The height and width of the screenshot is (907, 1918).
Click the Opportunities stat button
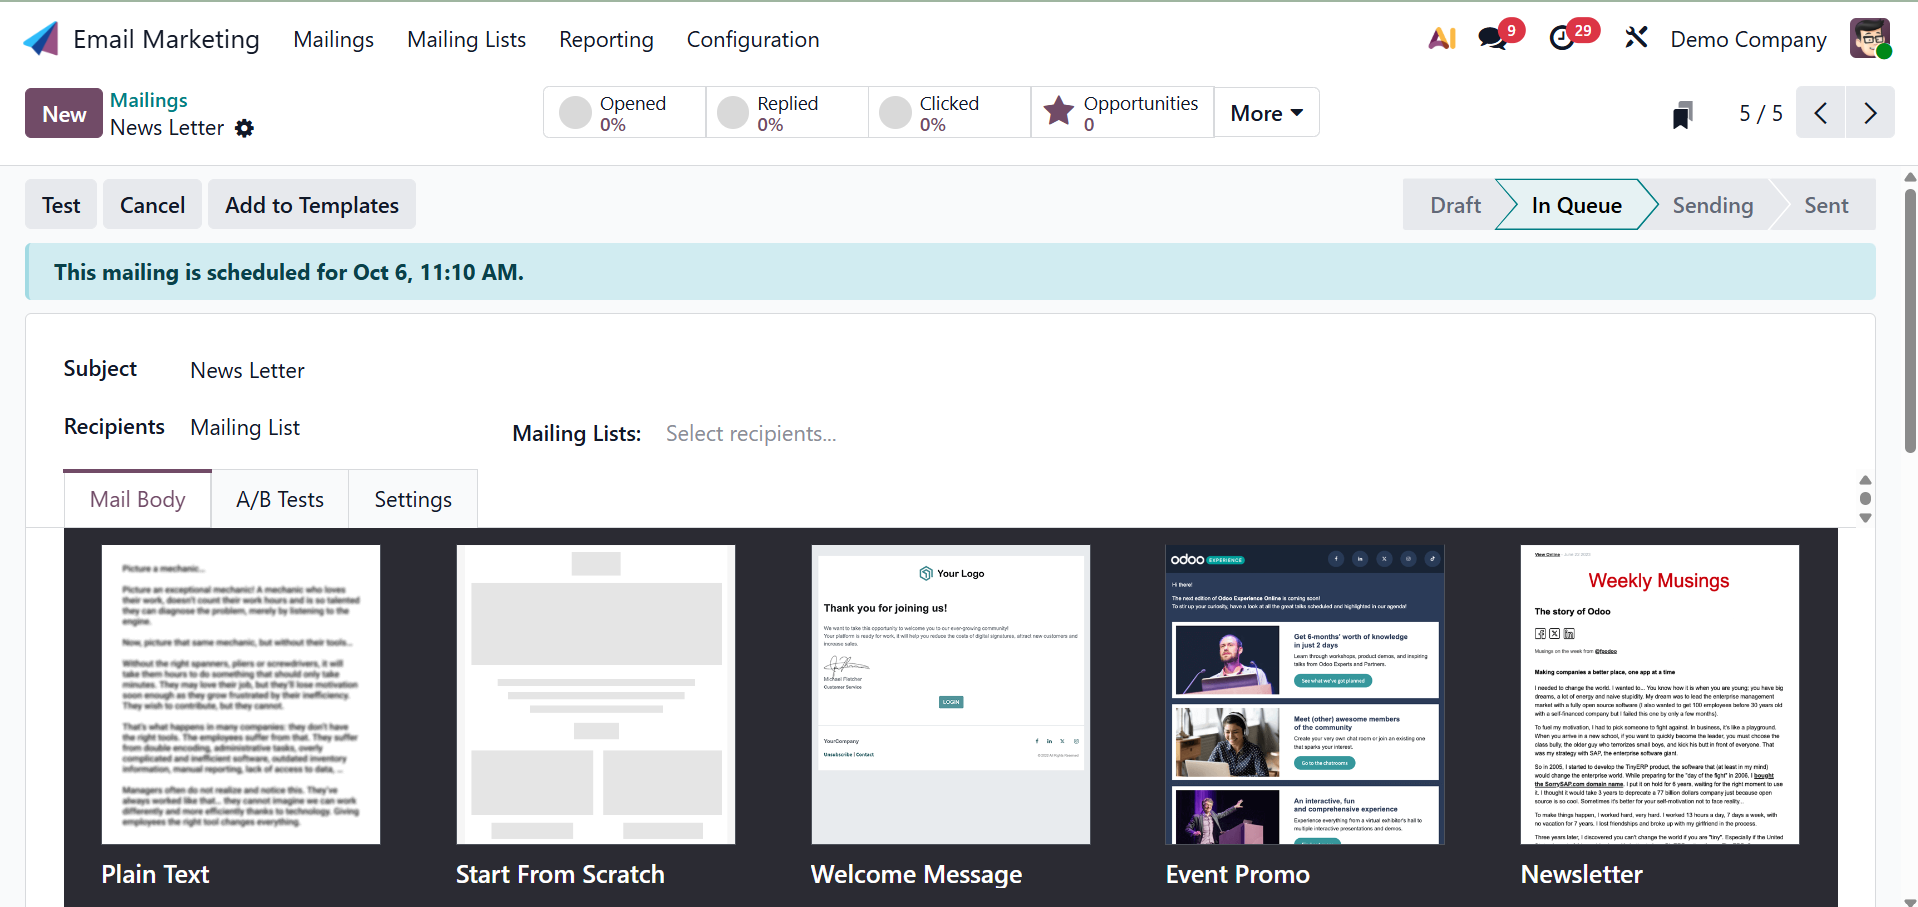pyautogui.click(x=1122, y=113)
